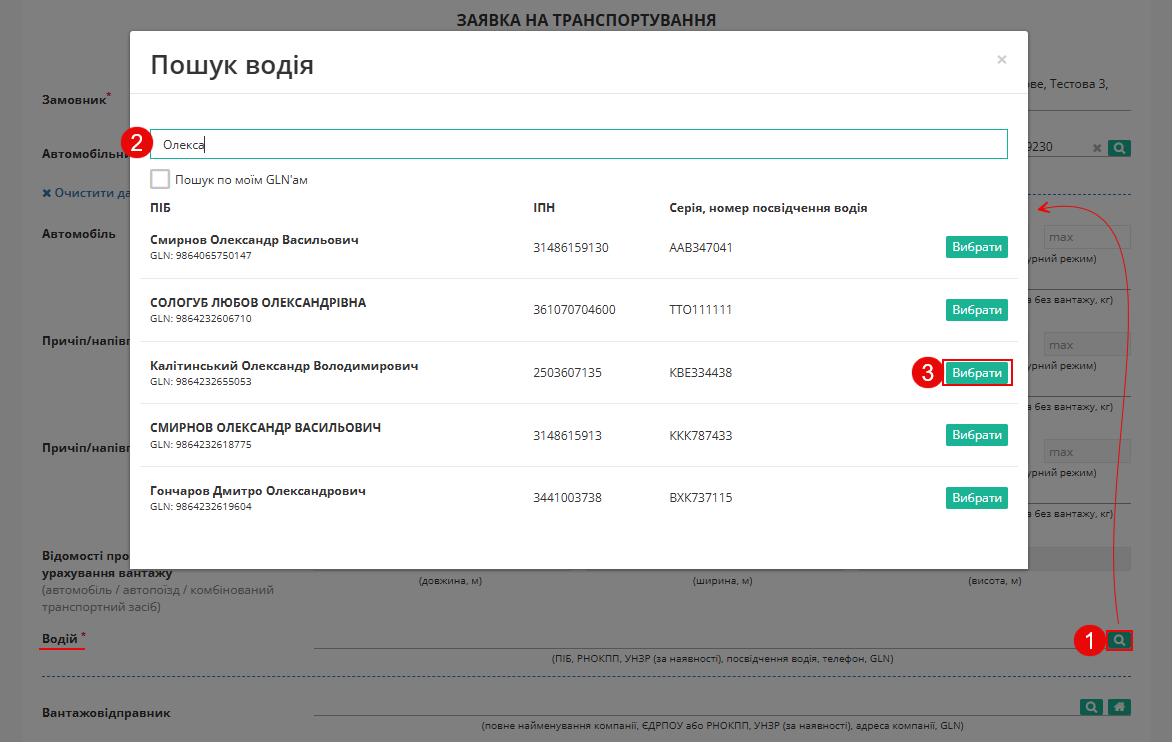This screenshot has width=1172, height=742.
Task: Click the first max input field
Action: coord(1087,238)
